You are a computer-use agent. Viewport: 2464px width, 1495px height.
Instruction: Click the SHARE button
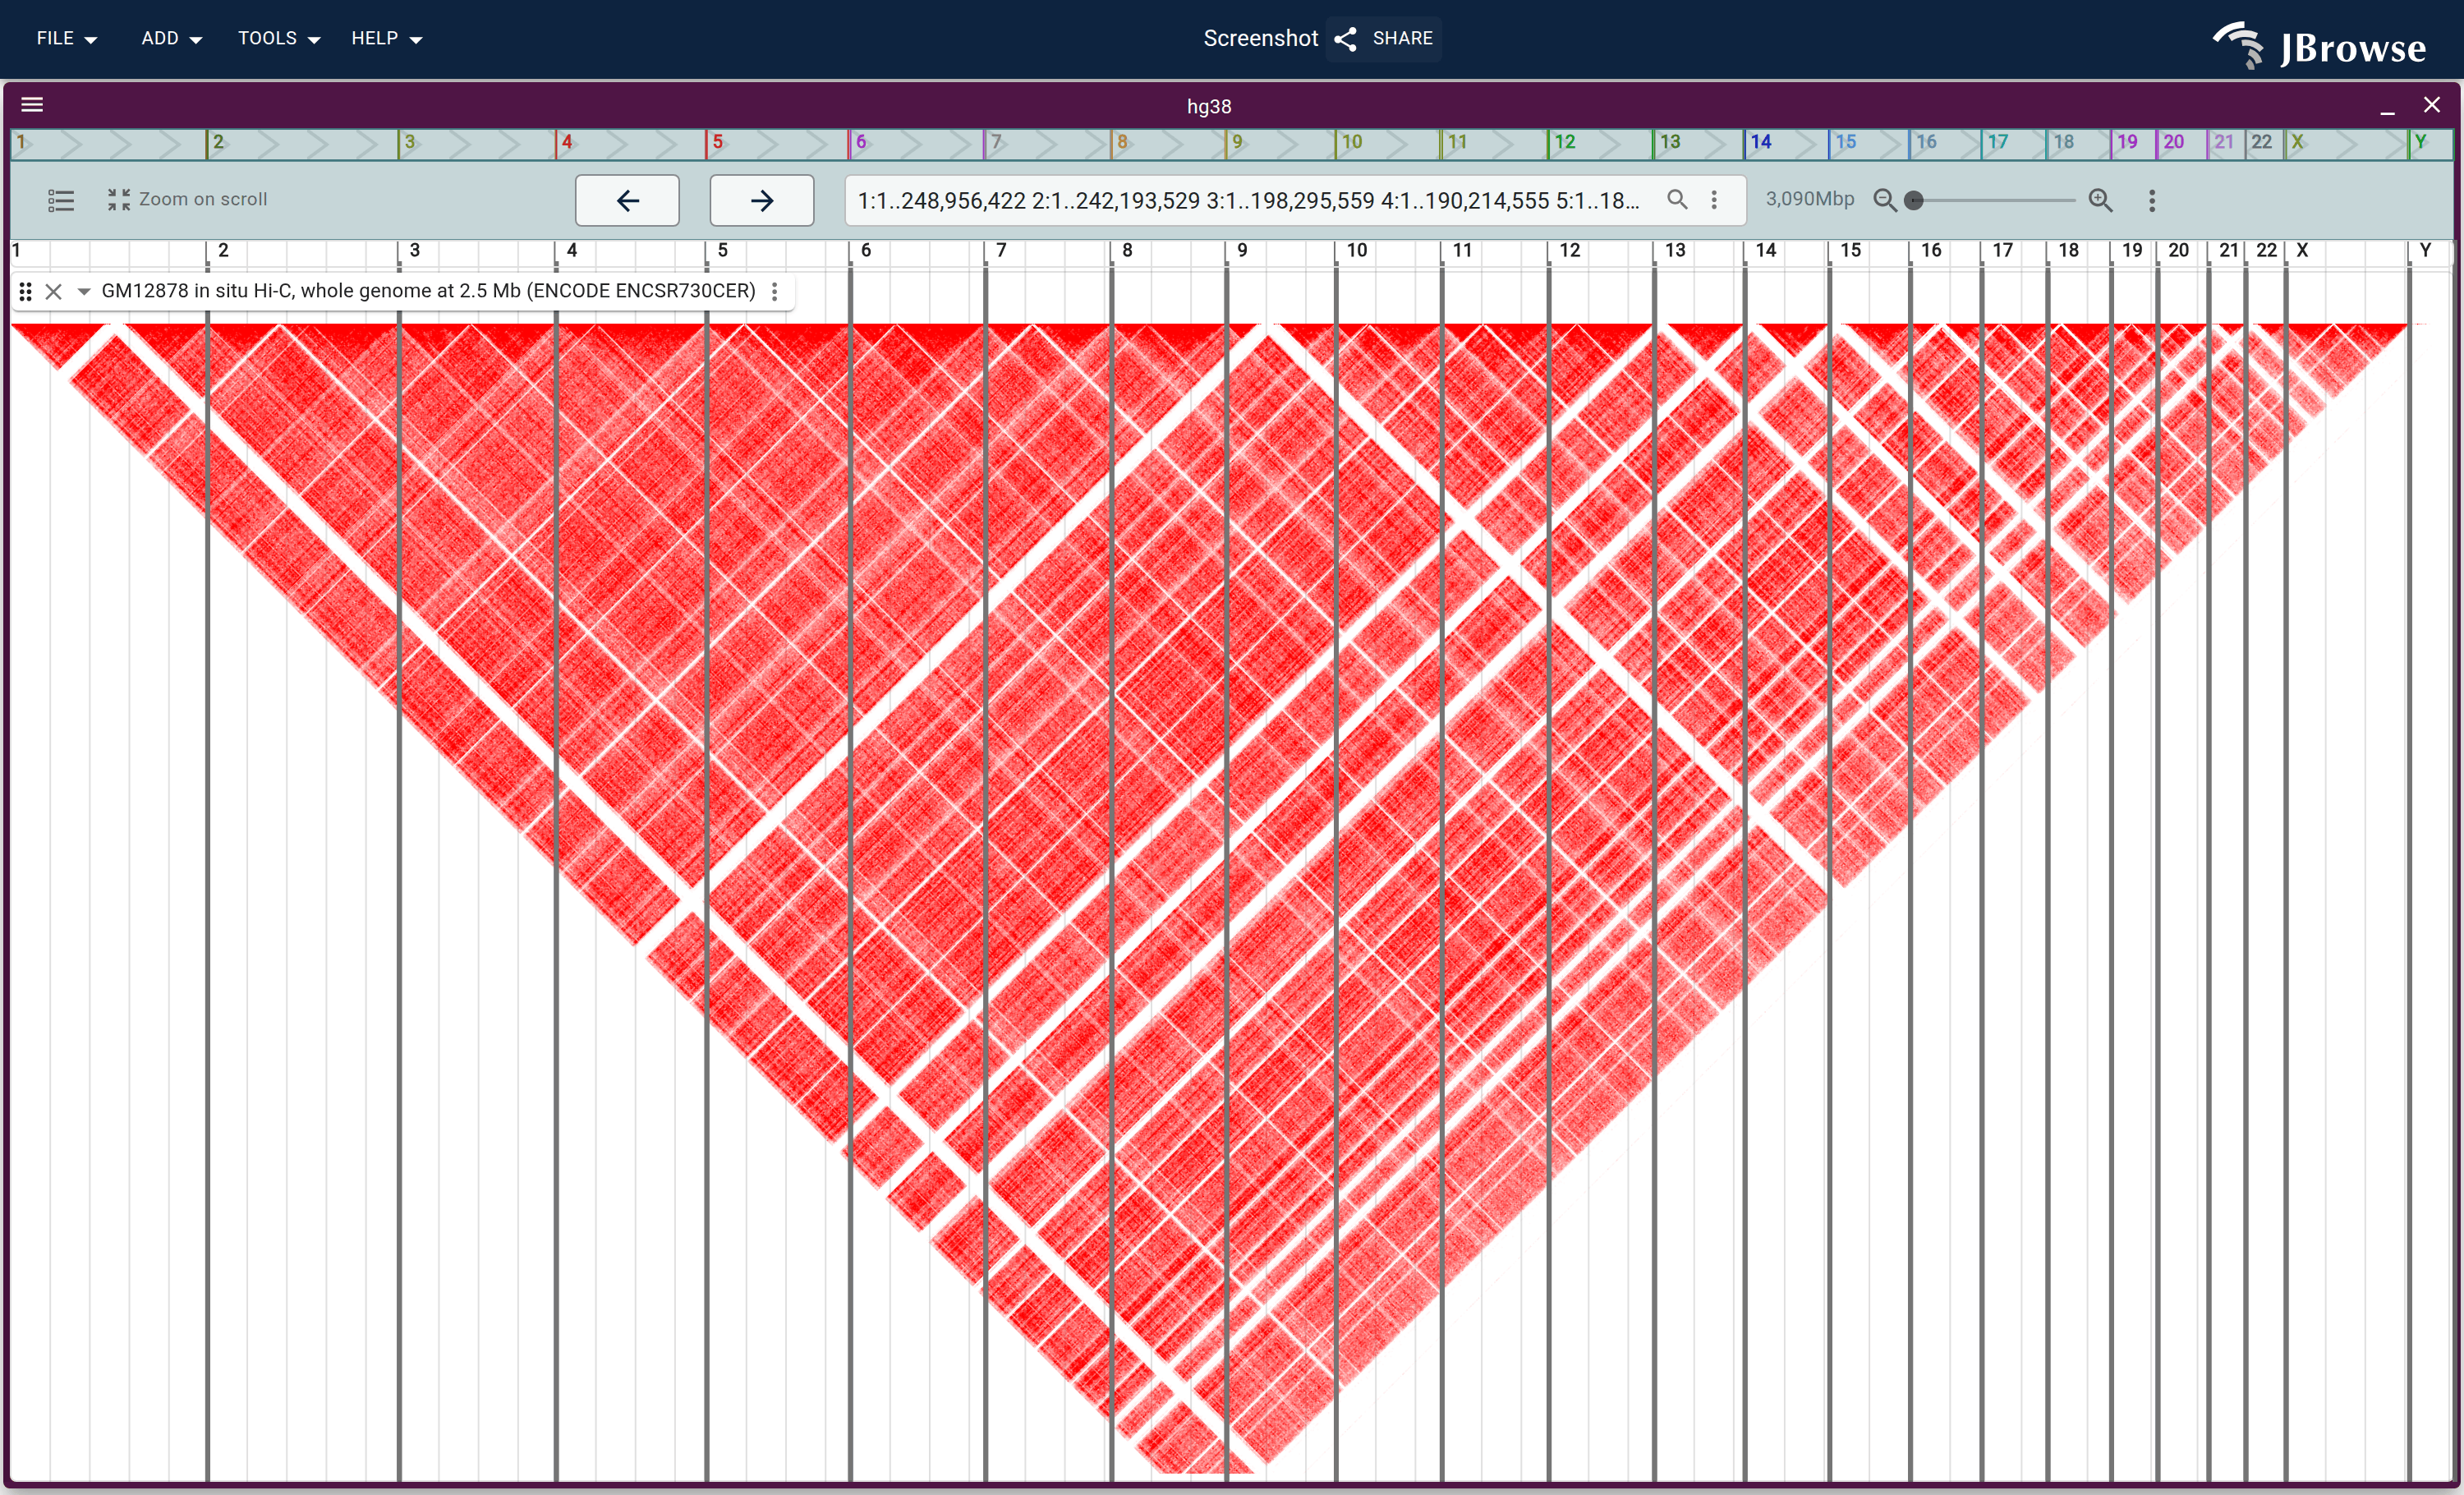tap(1384, 38)
